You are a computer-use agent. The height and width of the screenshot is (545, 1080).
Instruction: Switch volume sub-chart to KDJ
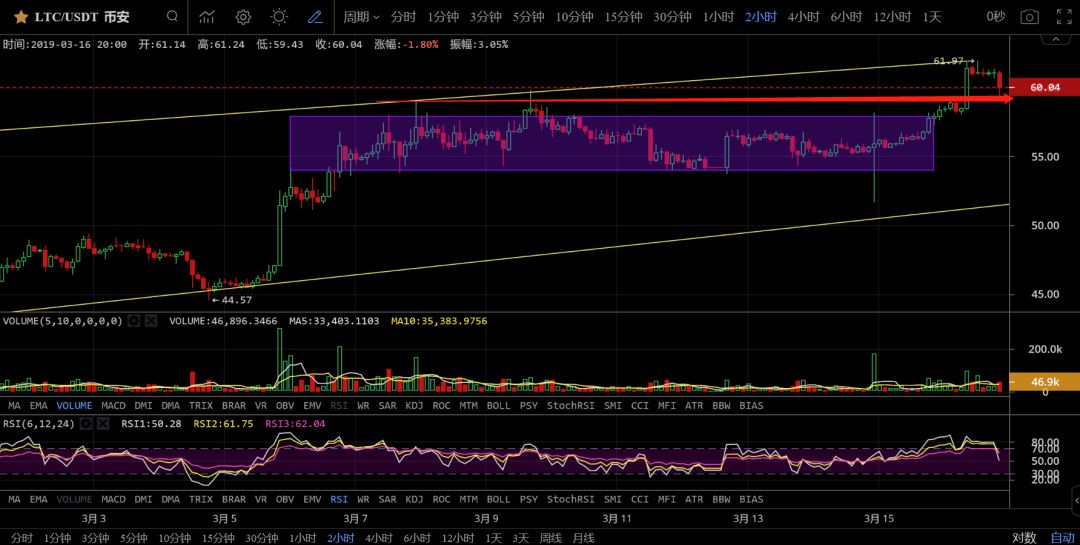[414, 406]
